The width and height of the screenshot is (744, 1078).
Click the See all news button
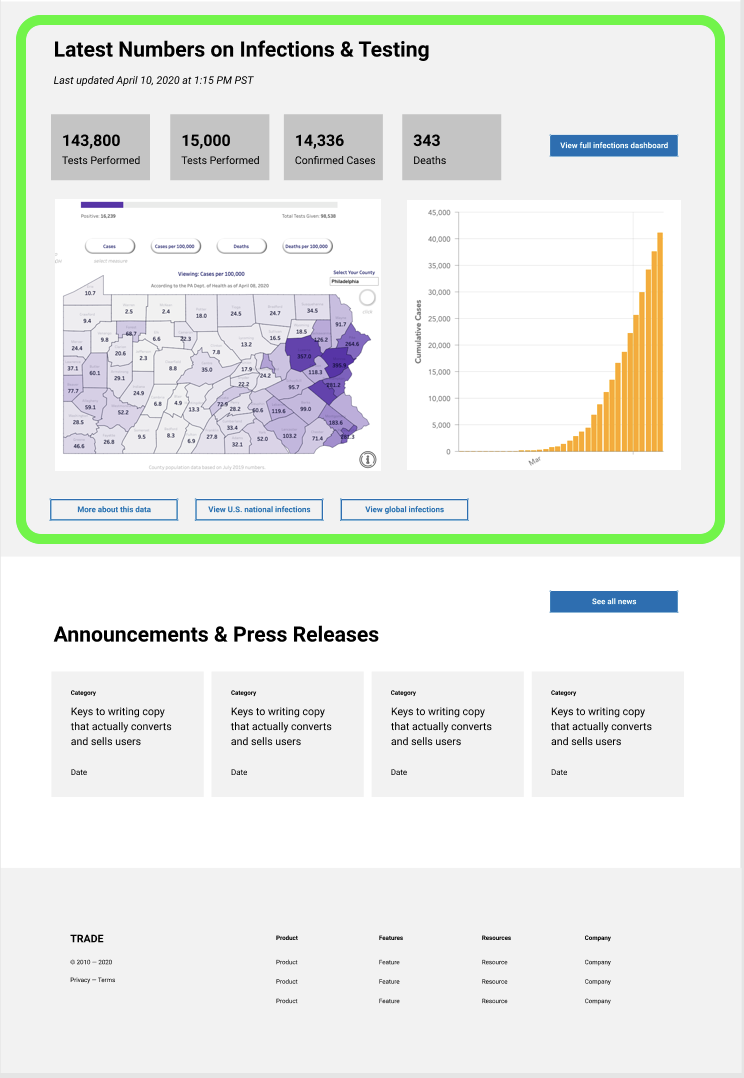click(613, 602)
